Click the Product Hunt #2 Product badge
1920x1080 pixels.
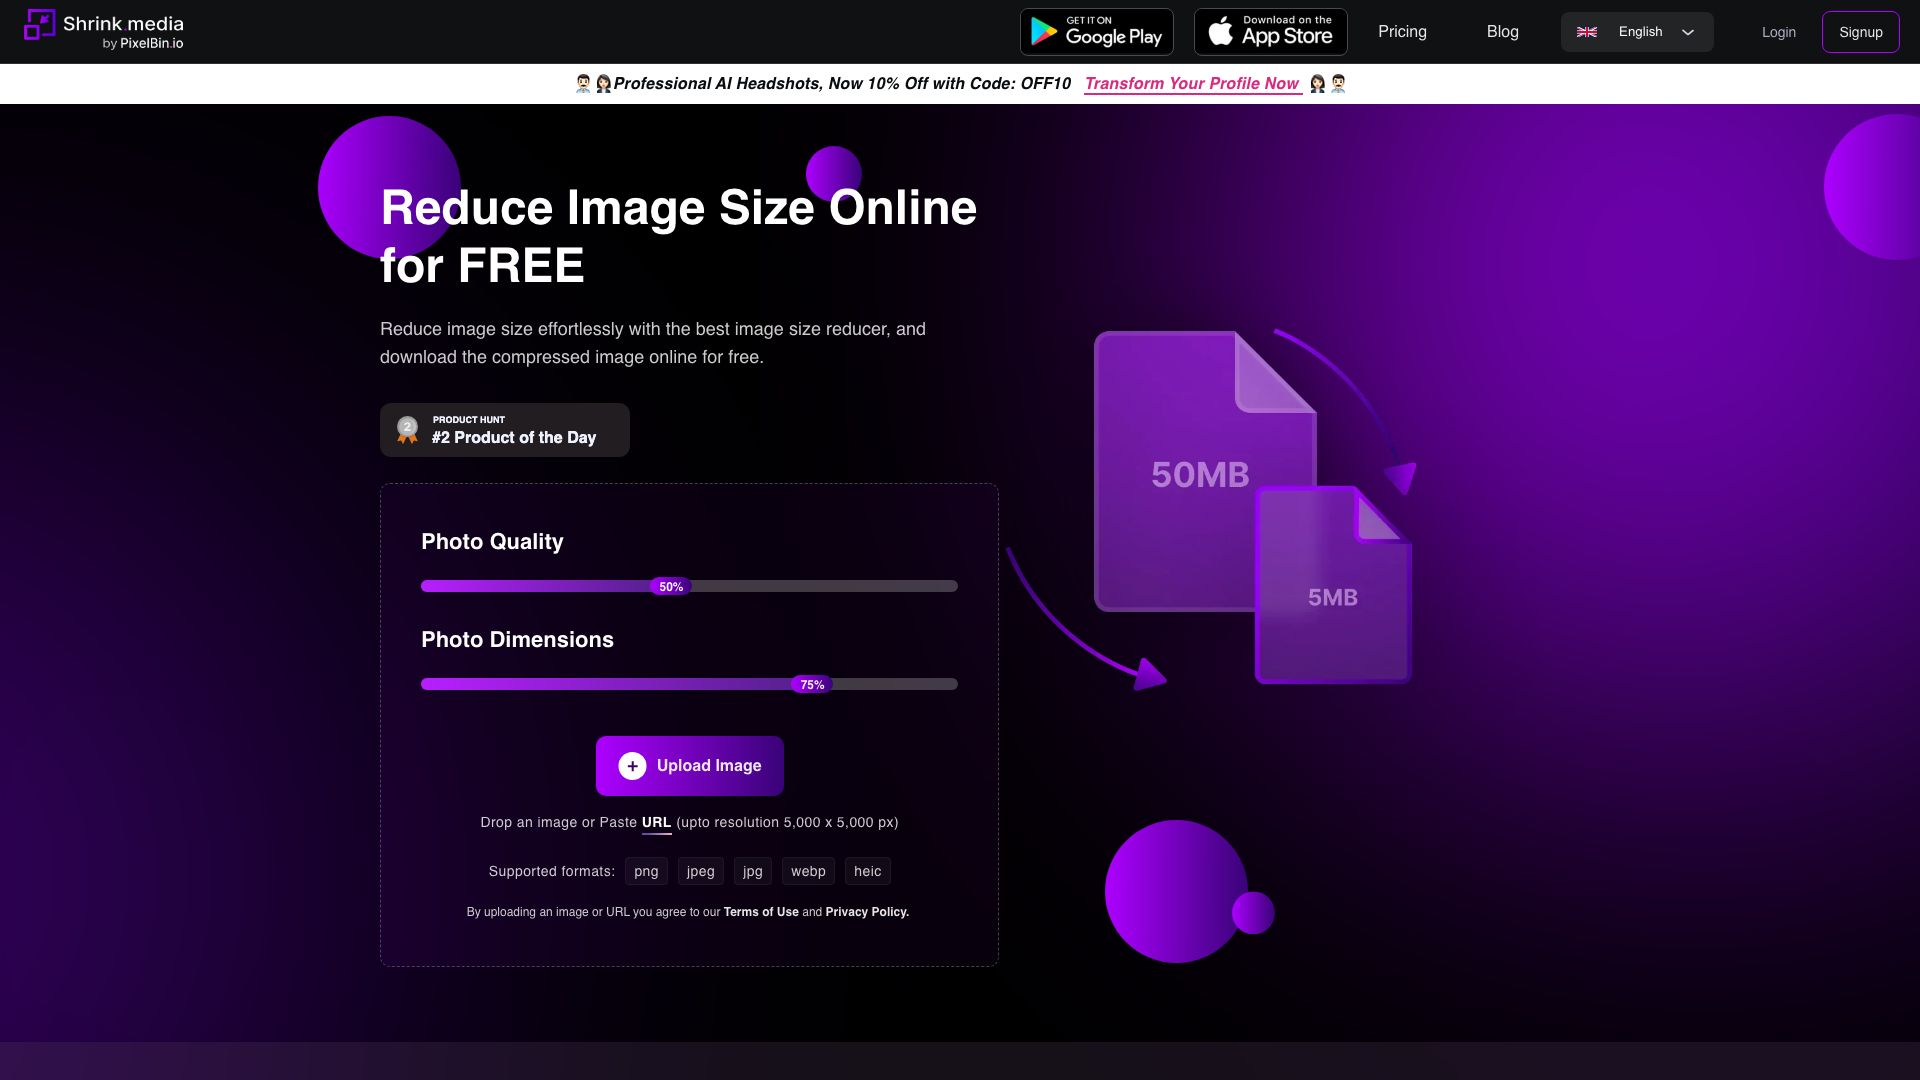504,429
